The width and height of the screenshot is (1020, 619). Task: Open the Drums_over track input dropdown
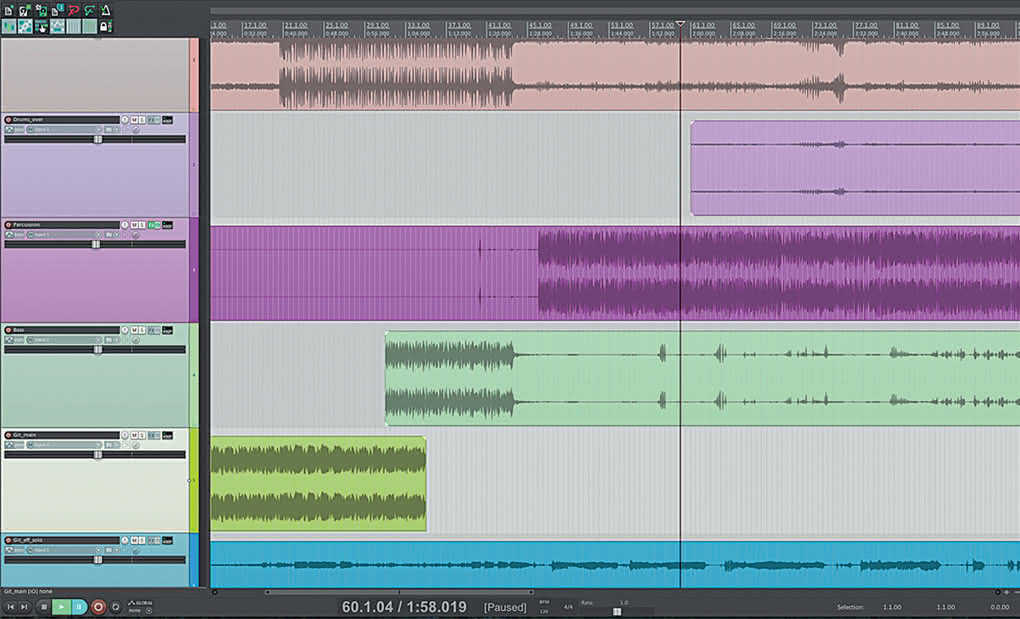(x=64, y=129)
